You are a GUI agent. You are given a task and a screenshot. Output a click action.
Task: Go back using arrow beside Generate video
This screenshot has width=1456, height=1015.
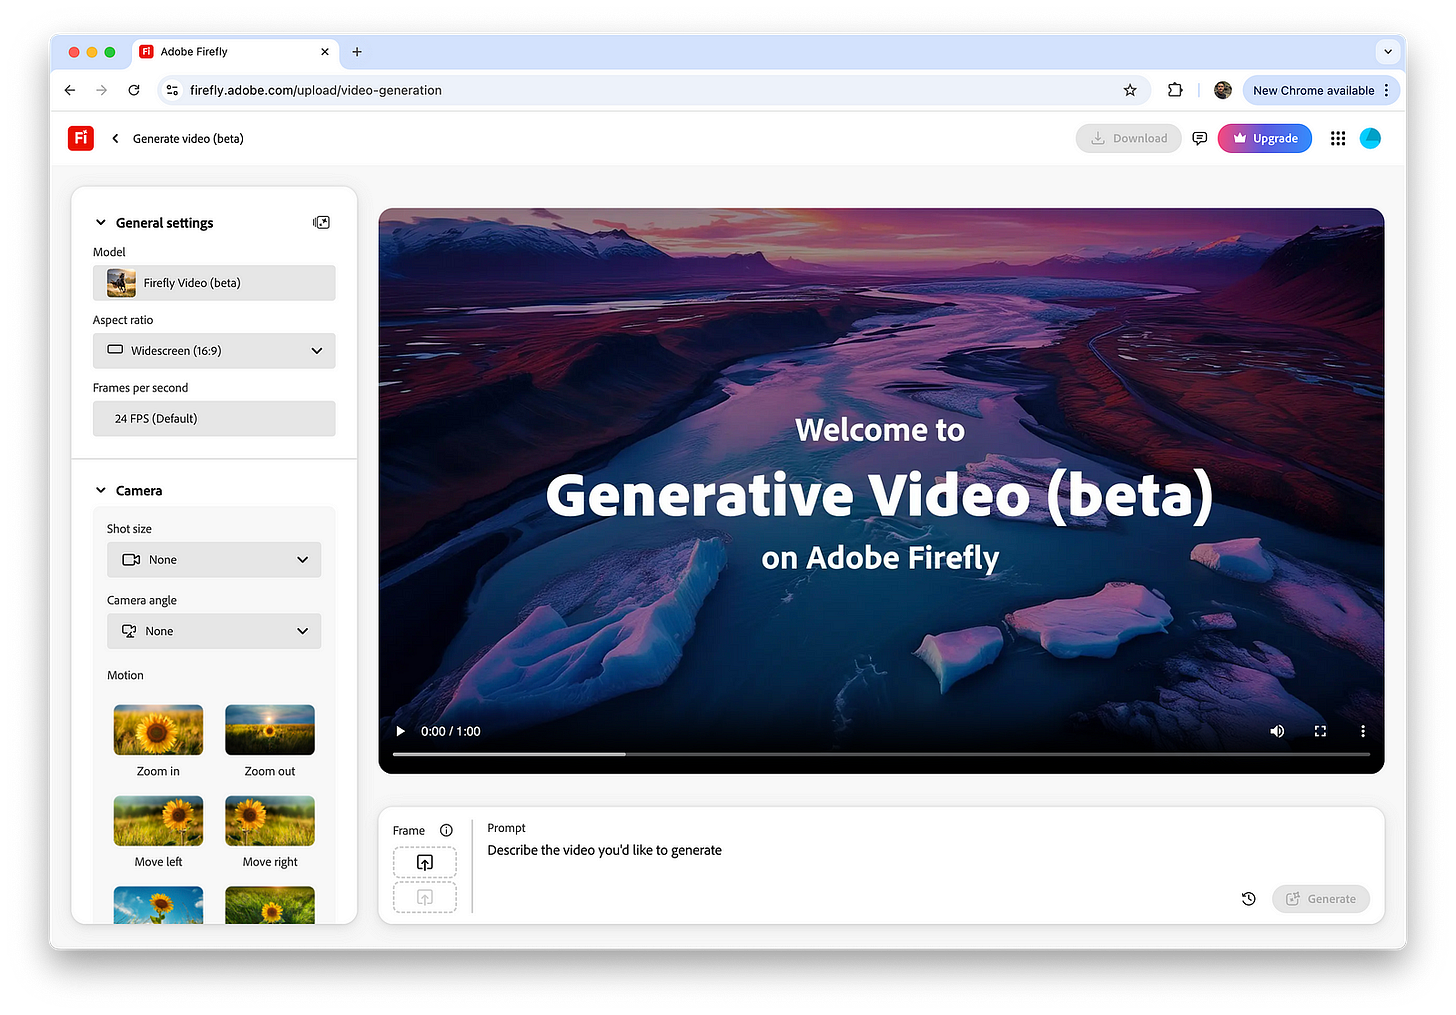(x=115, y=139)
